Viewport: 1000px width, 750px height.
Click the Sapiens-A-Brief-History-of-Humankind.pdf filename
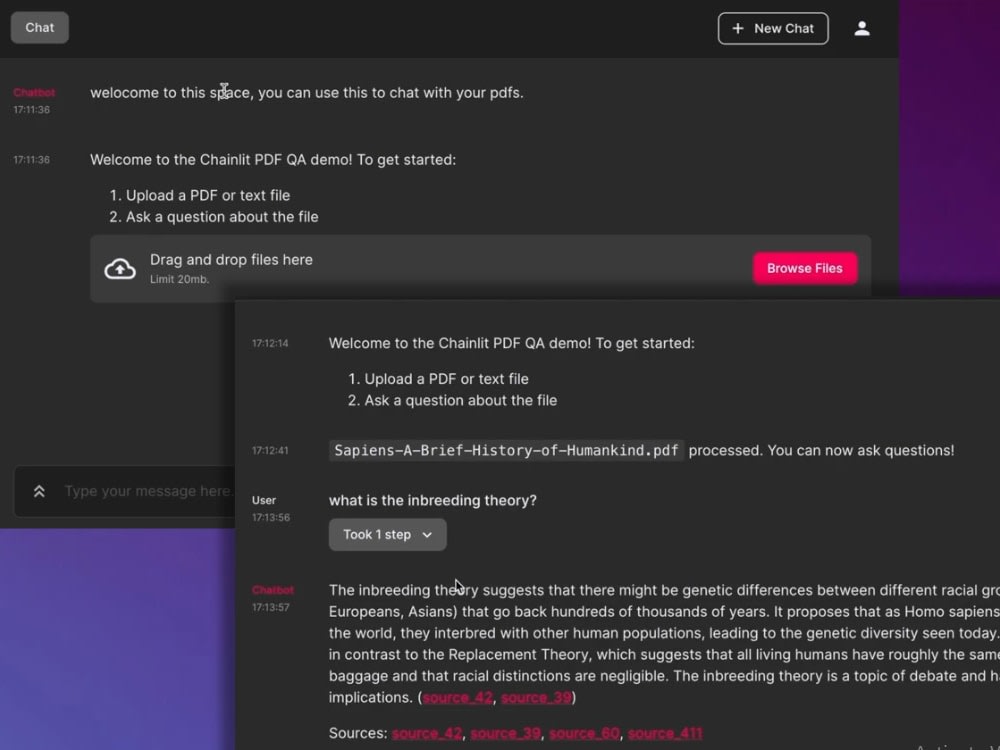pyautogui.click(x=506, y=450)
